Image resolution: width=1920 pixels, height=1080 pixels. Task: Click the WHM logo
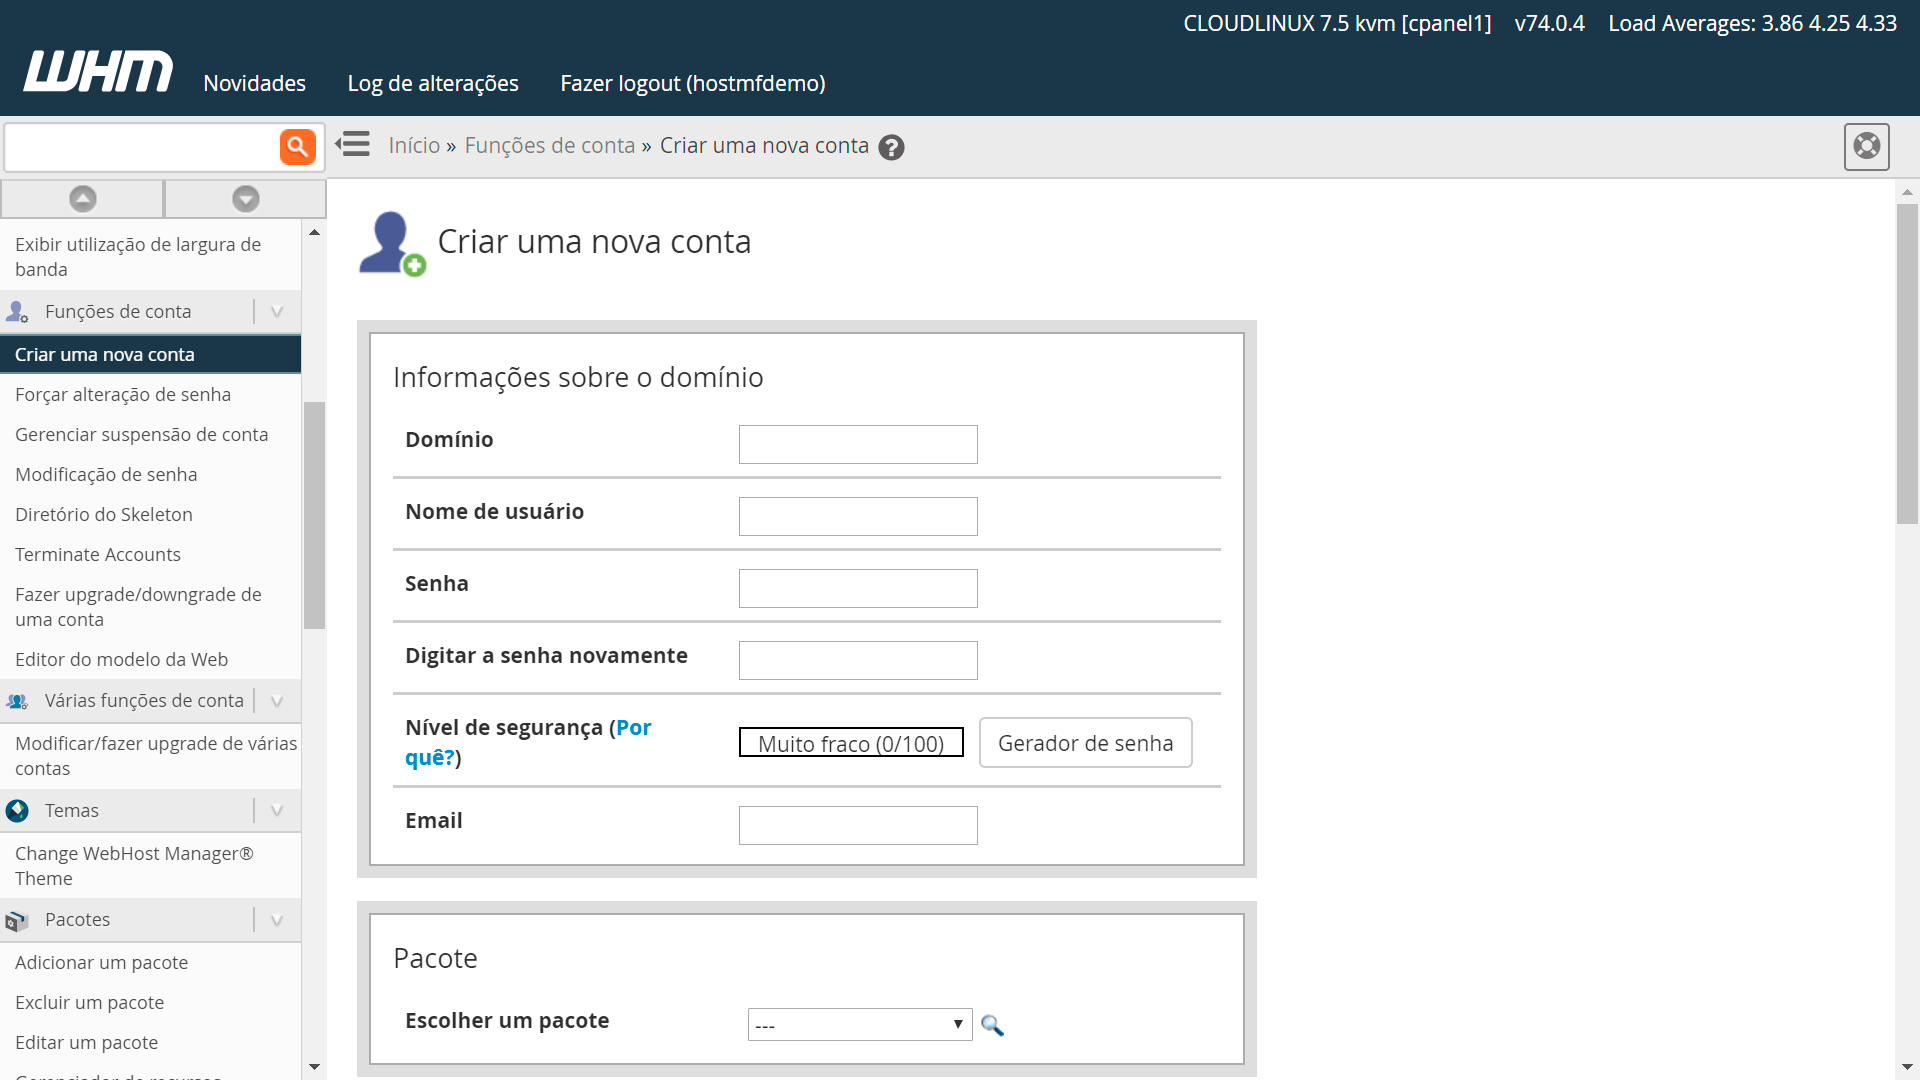tap(98, 71)
